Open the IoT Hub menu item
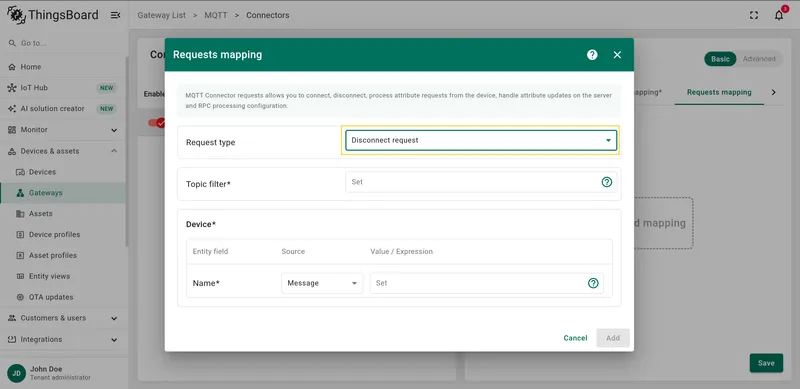The width and height of the screenshot is (800, 389). pyautogui.click(x=63, y=88)
